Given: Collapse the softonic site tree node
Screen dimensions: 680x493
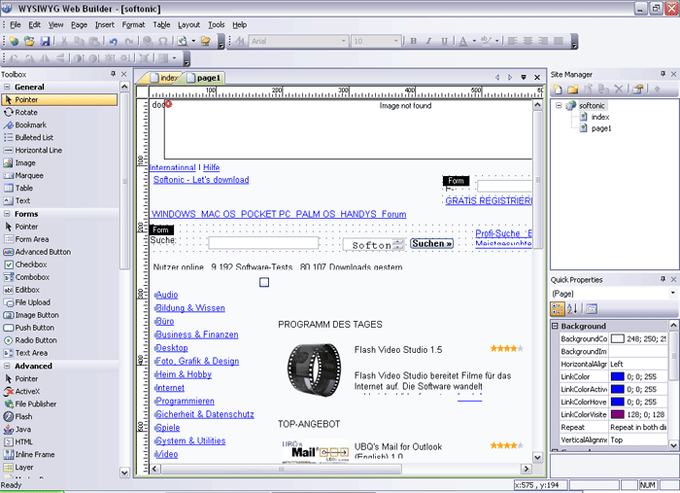Looking at the screenshot, I should (x=559, y=105).
